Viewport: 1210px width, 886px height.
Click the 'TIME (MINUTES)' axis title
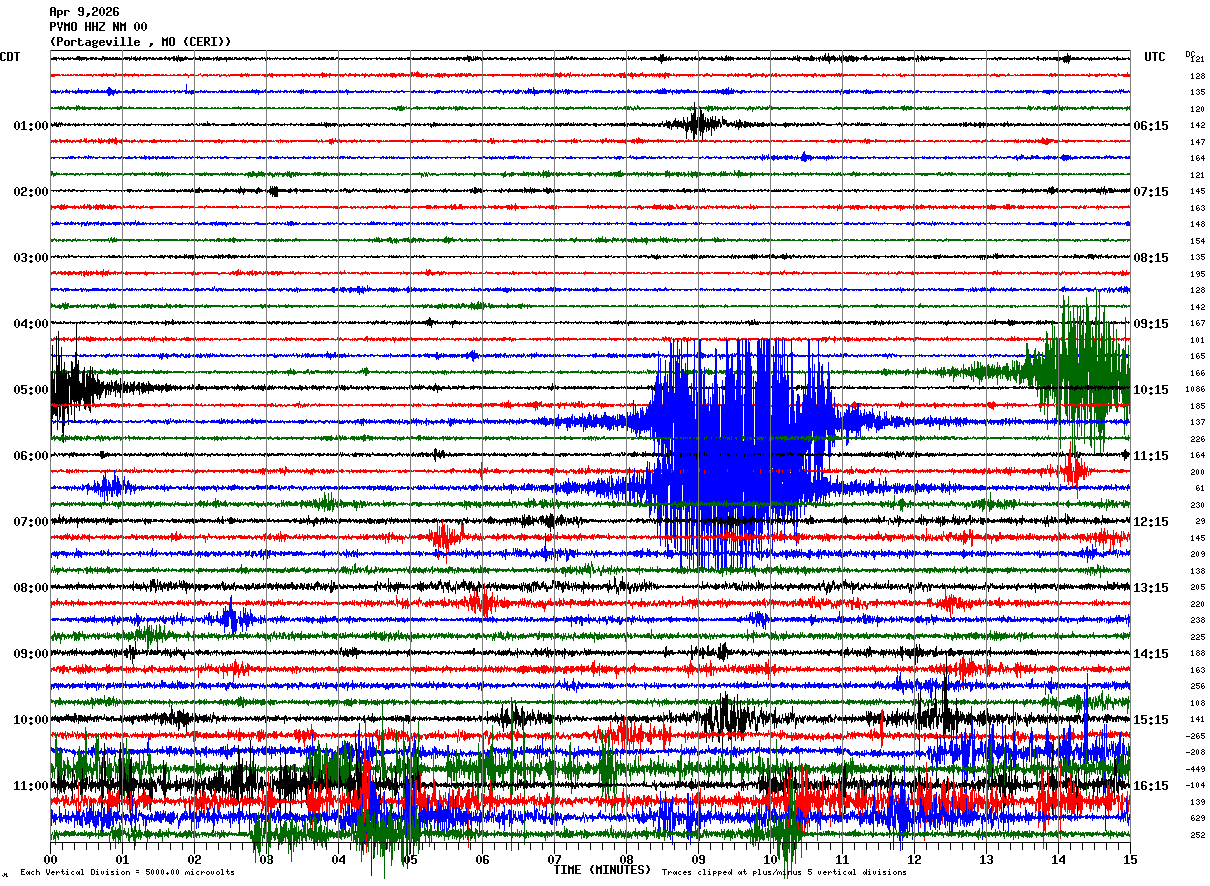coord(602,870)
